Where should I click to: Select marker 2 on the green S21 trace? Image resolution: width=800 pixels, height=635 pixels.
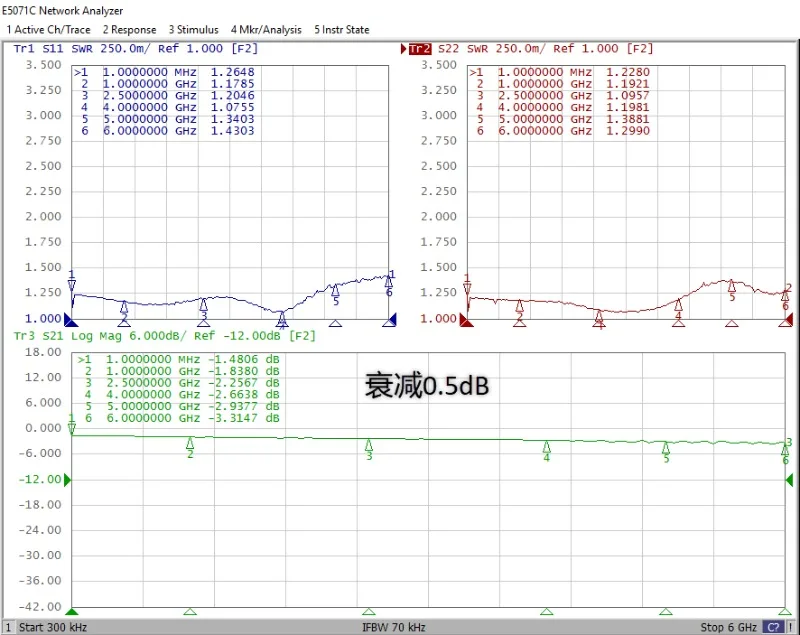[190, 445]
